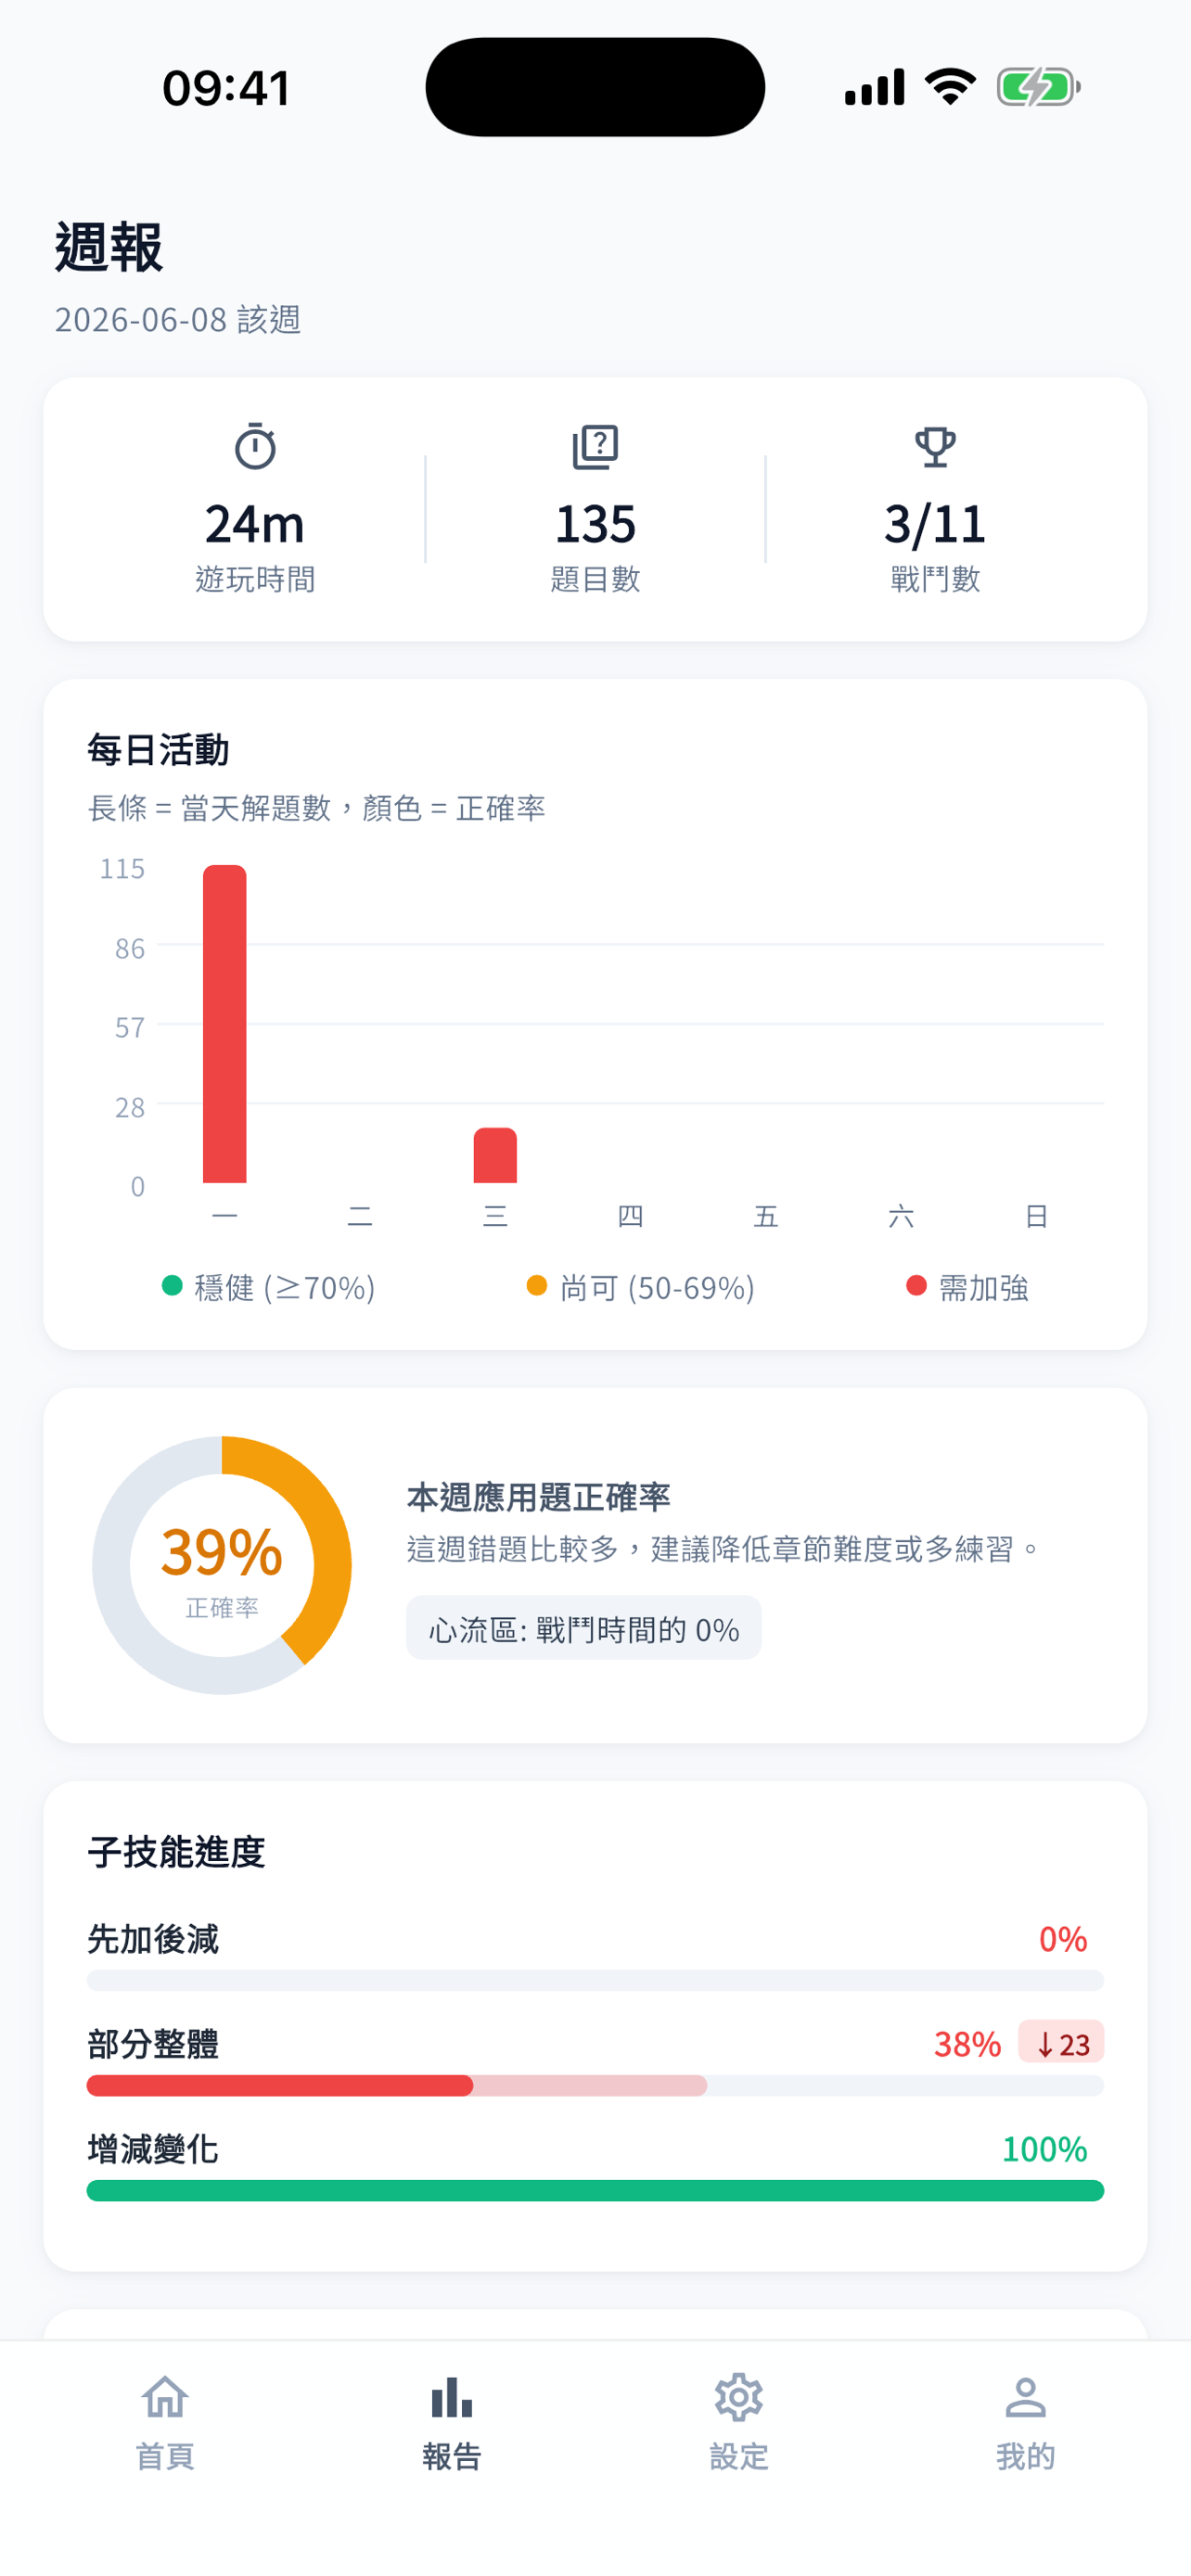This screenshot has height=2576, width=1191.
Task: Tap the trophy battles icon
Action: (x=935, y=446)
